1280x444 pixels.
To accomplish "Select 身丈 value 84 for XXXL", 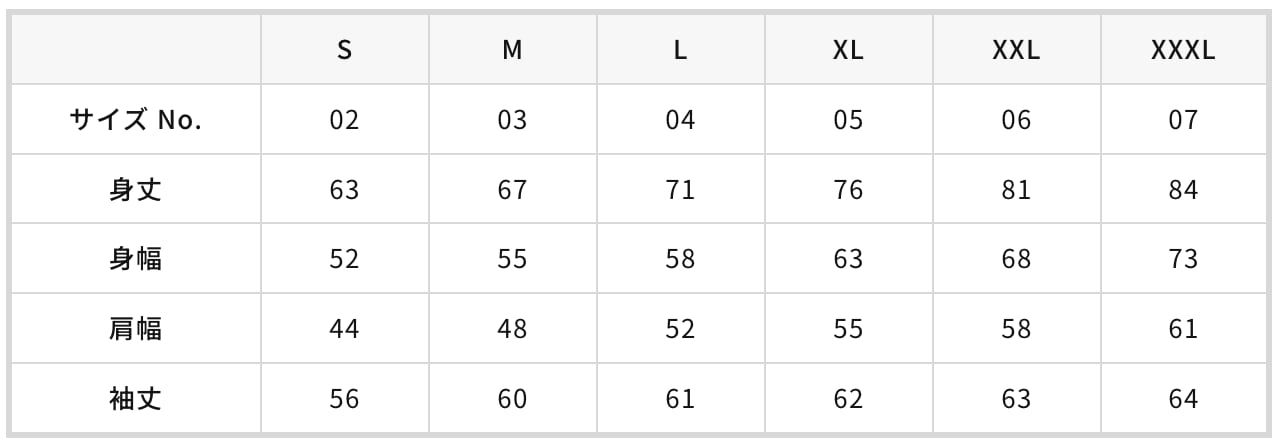I will point(1183,190).
